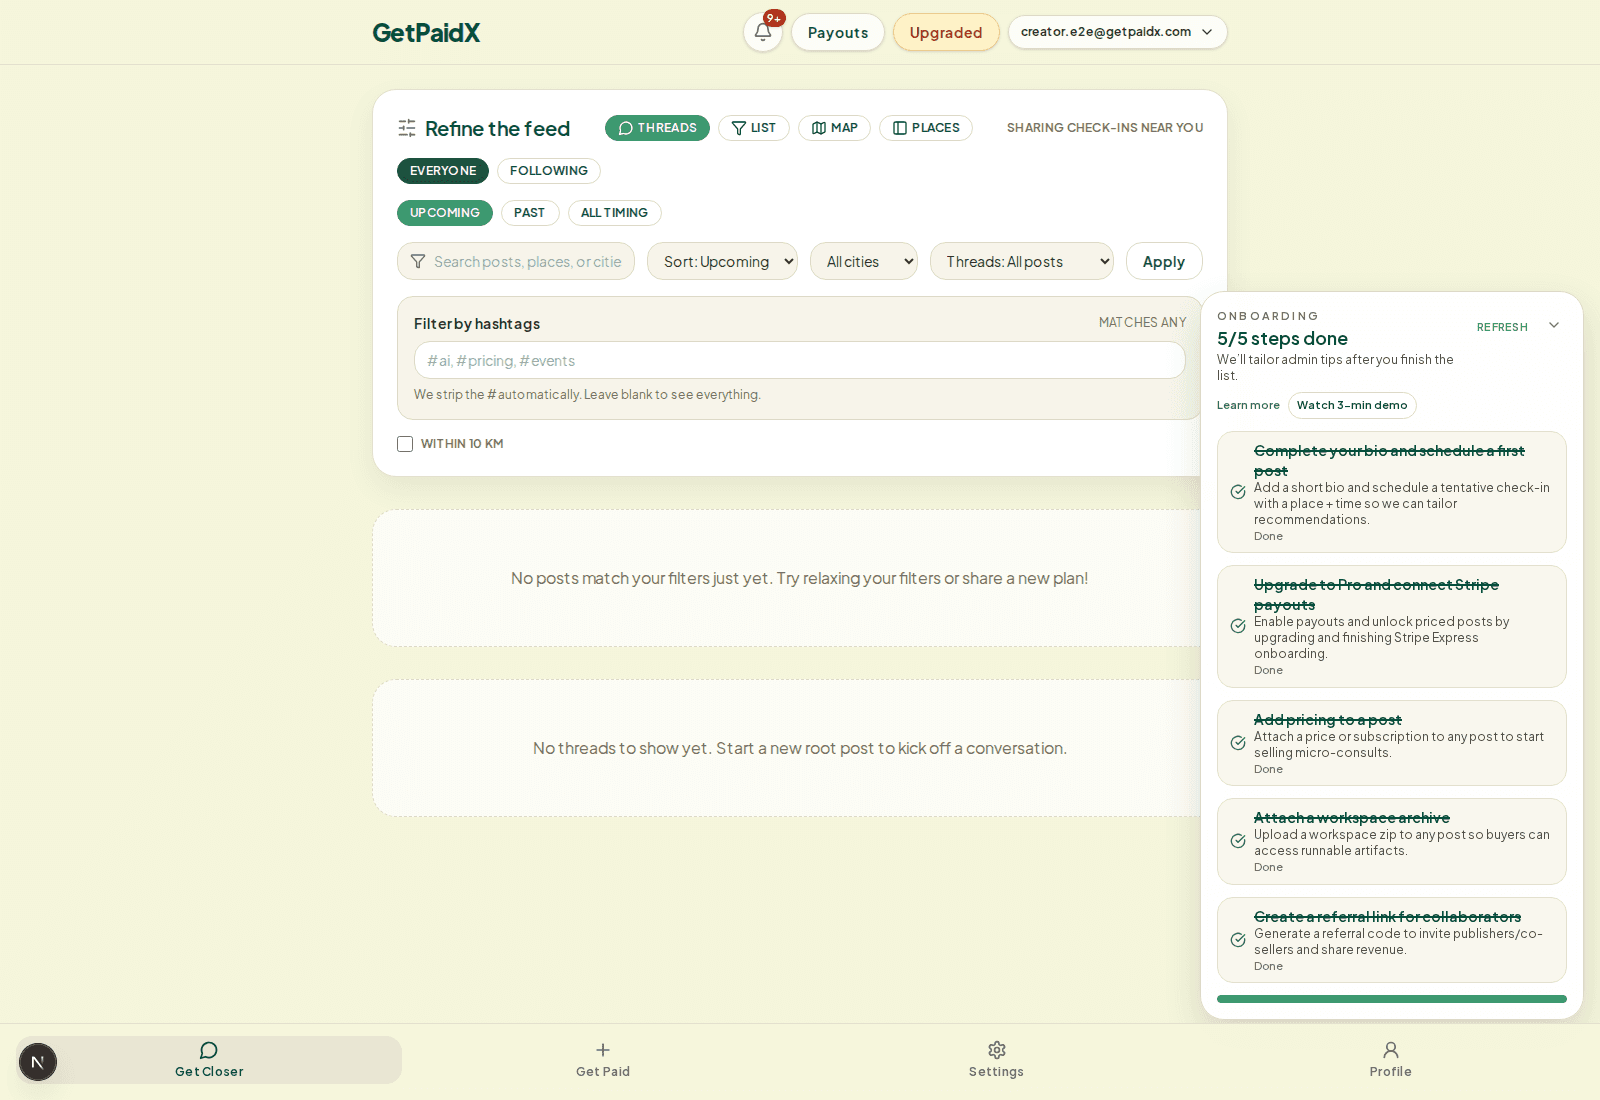Click the List filter icon

click(x=740, y=128)
